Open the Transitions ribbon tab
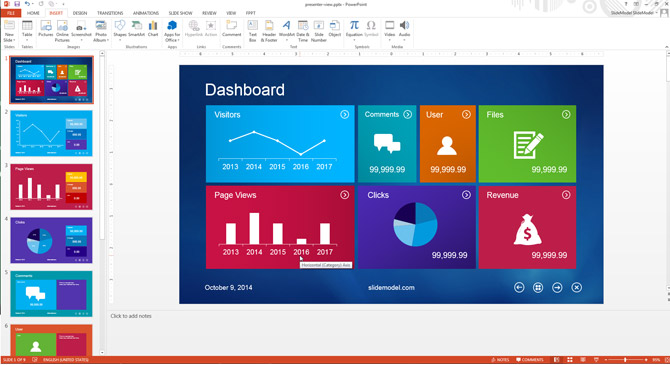 pyautogui.click(x=110, y=13)
